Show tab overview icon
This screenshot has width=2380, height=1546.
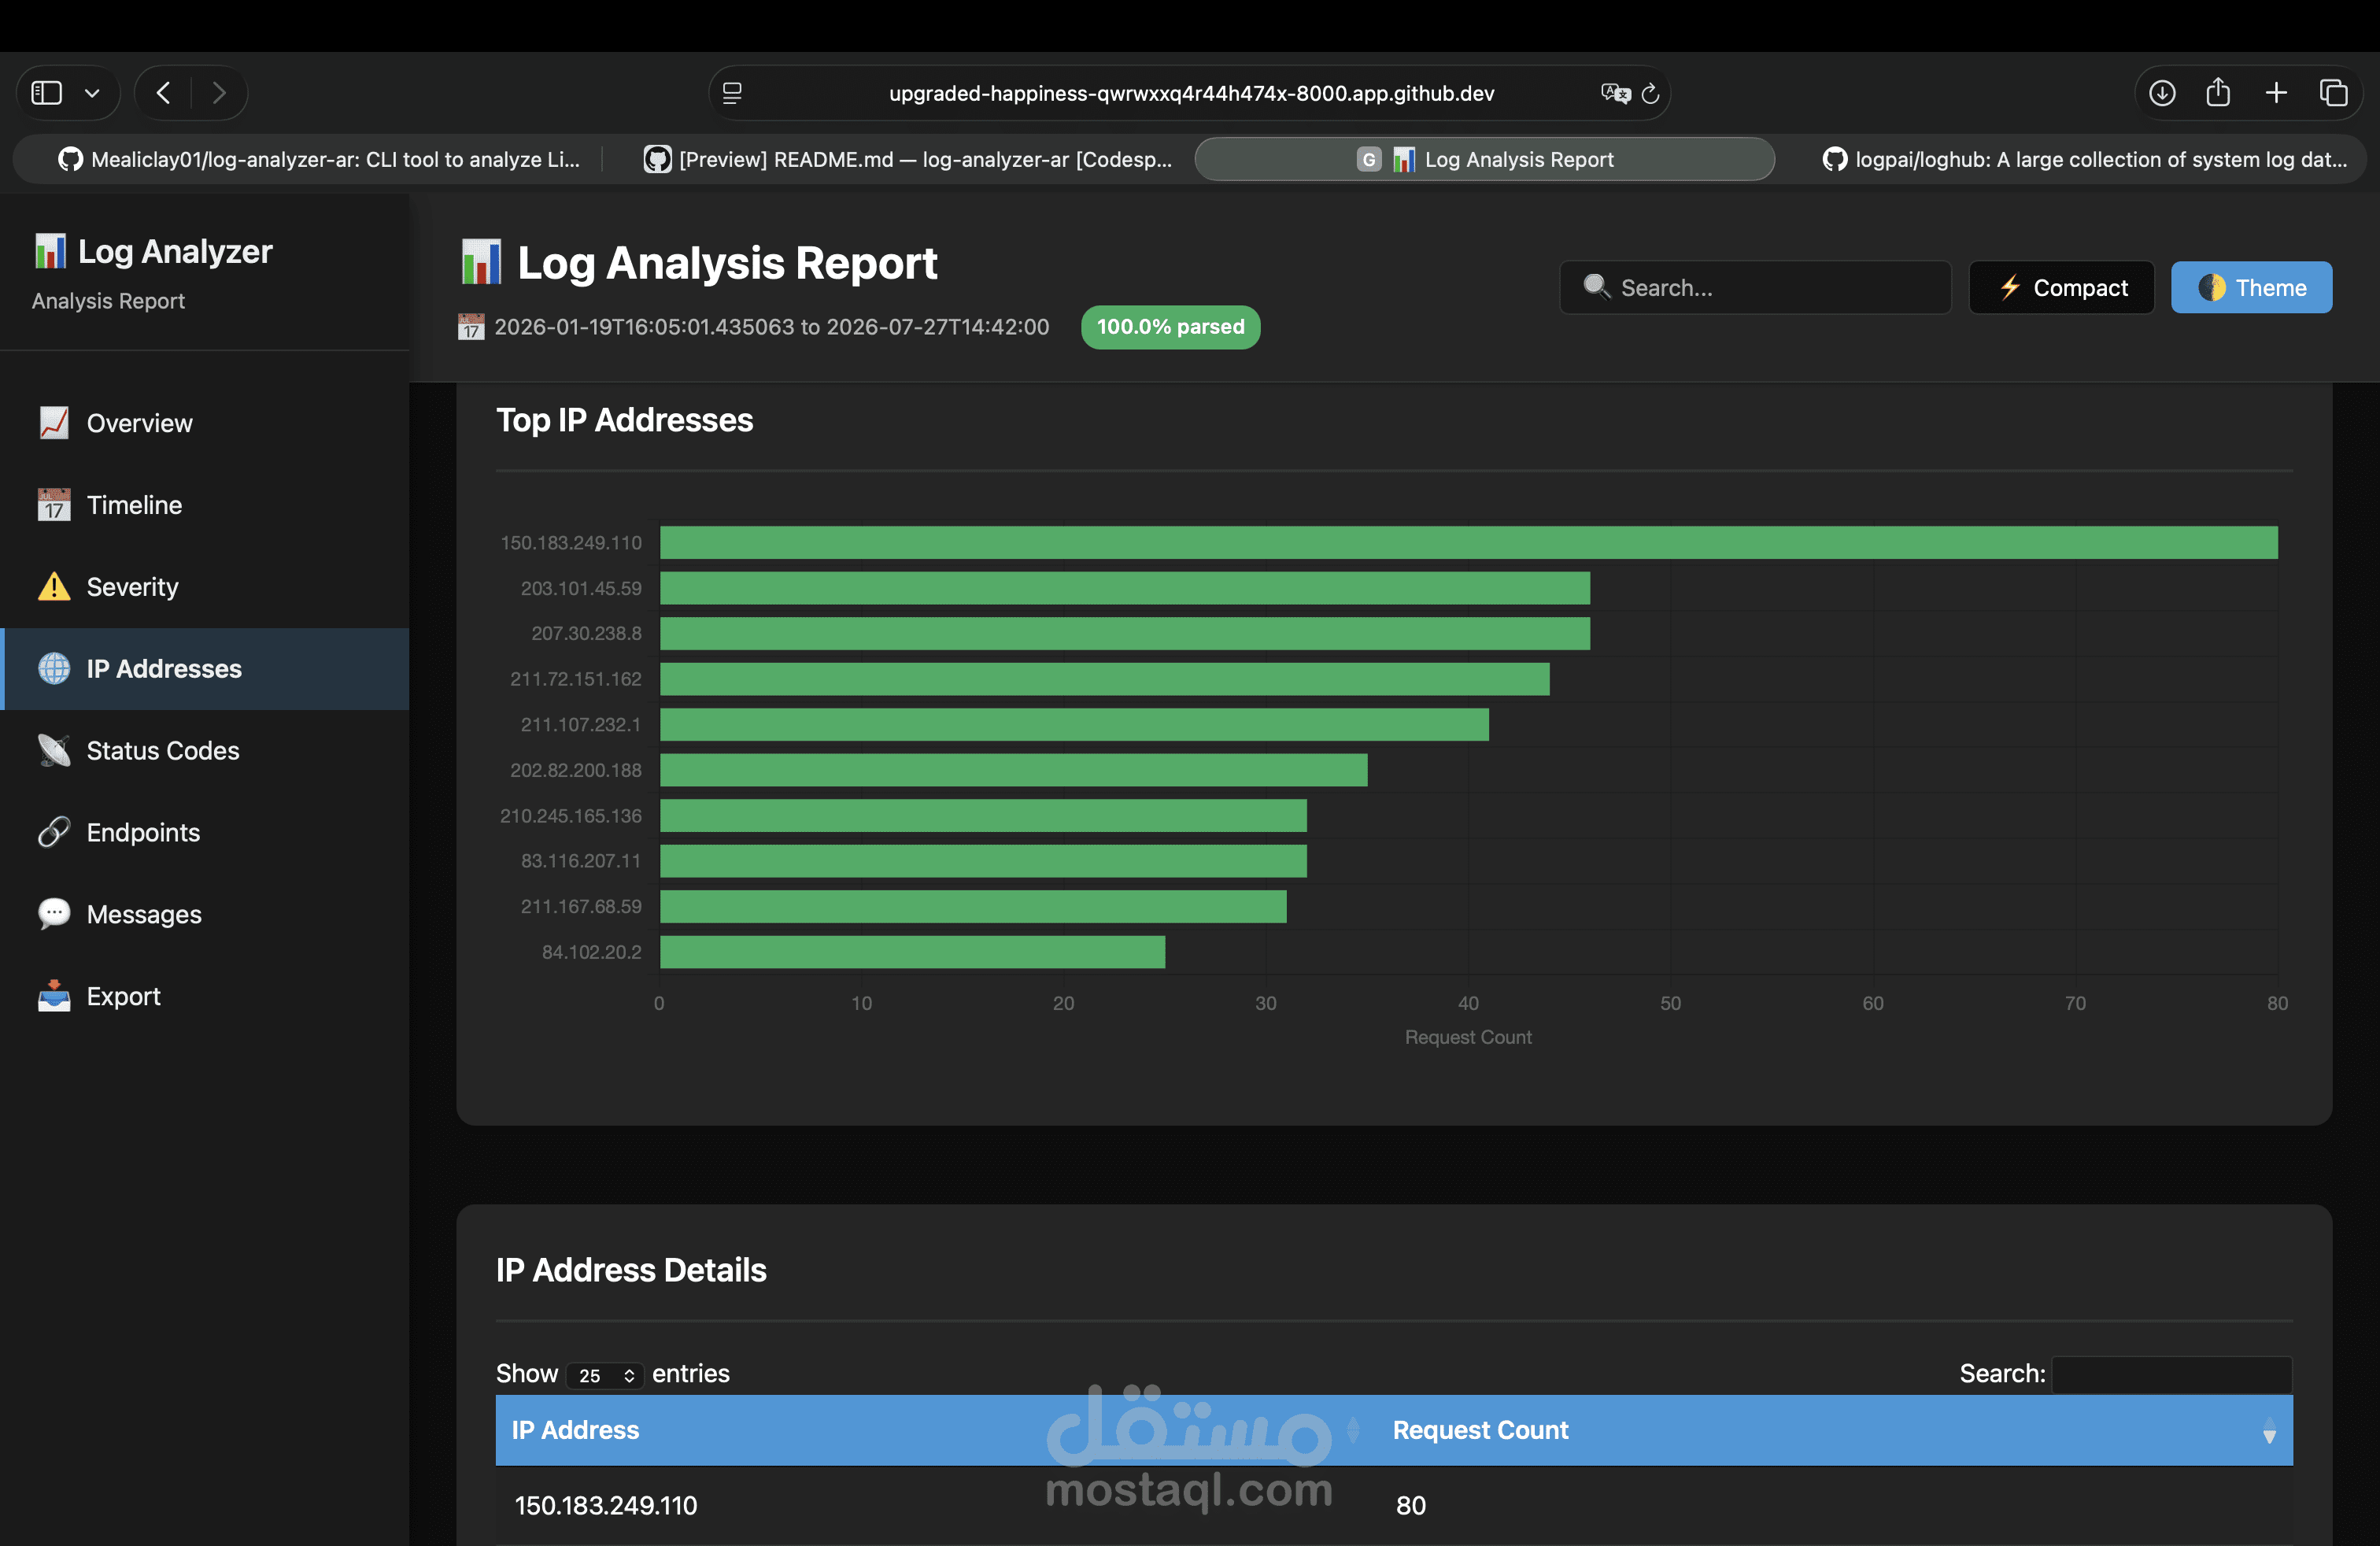pos(2333,93)
